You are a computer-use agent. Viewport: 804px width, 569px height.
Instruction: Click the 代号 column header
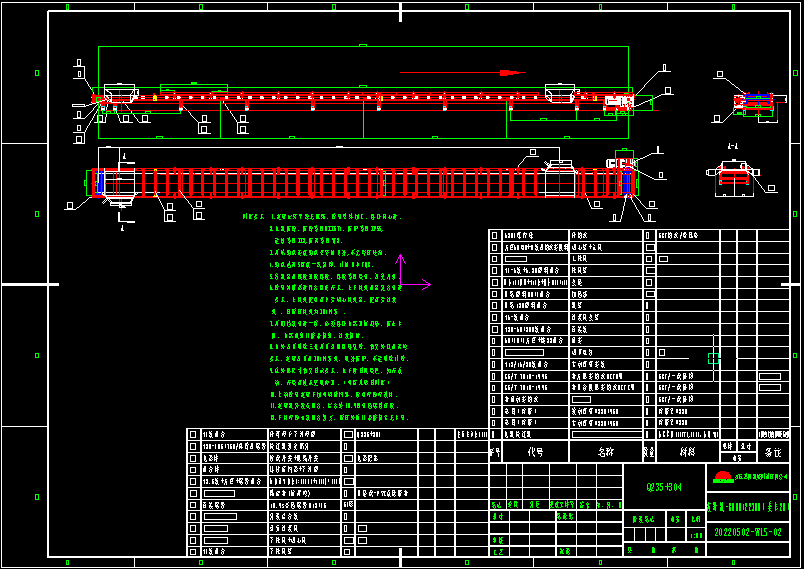(x=535, y=452)
